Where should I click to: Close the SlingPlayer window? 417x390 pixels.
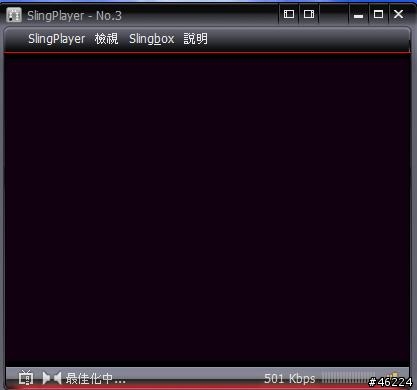click(398, 14)
